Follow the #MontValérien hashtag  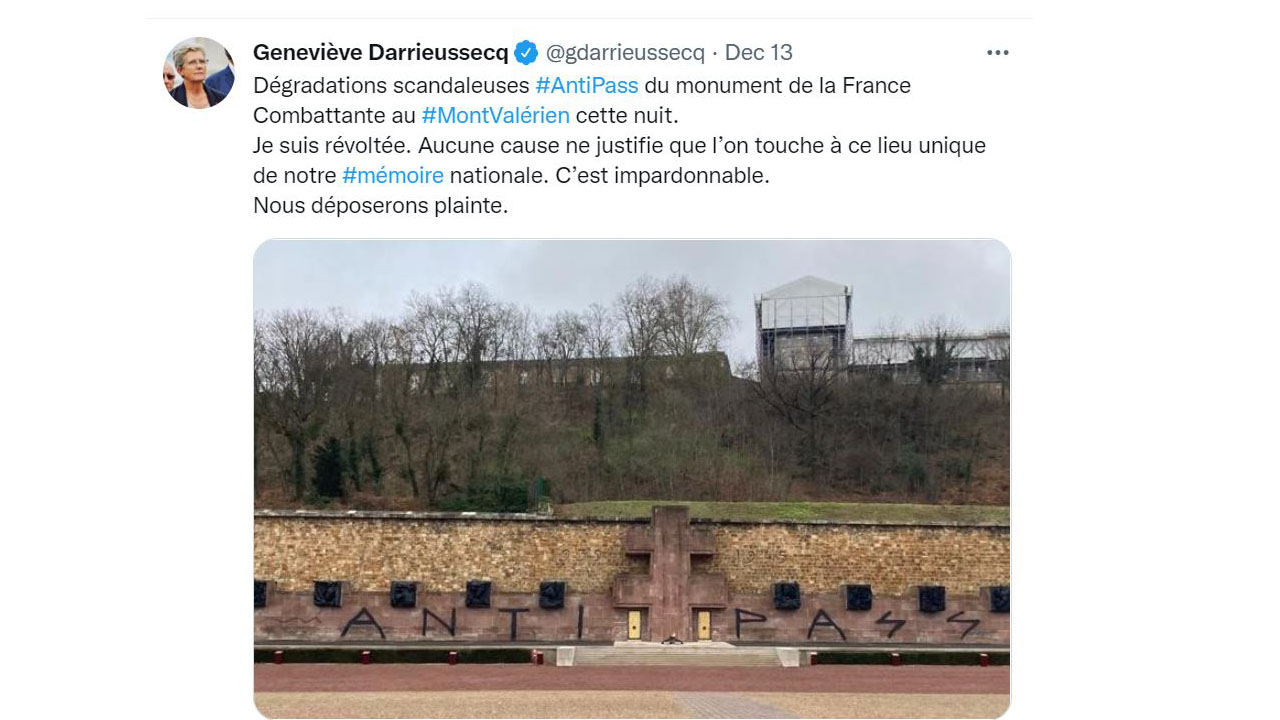coord(495,116)
